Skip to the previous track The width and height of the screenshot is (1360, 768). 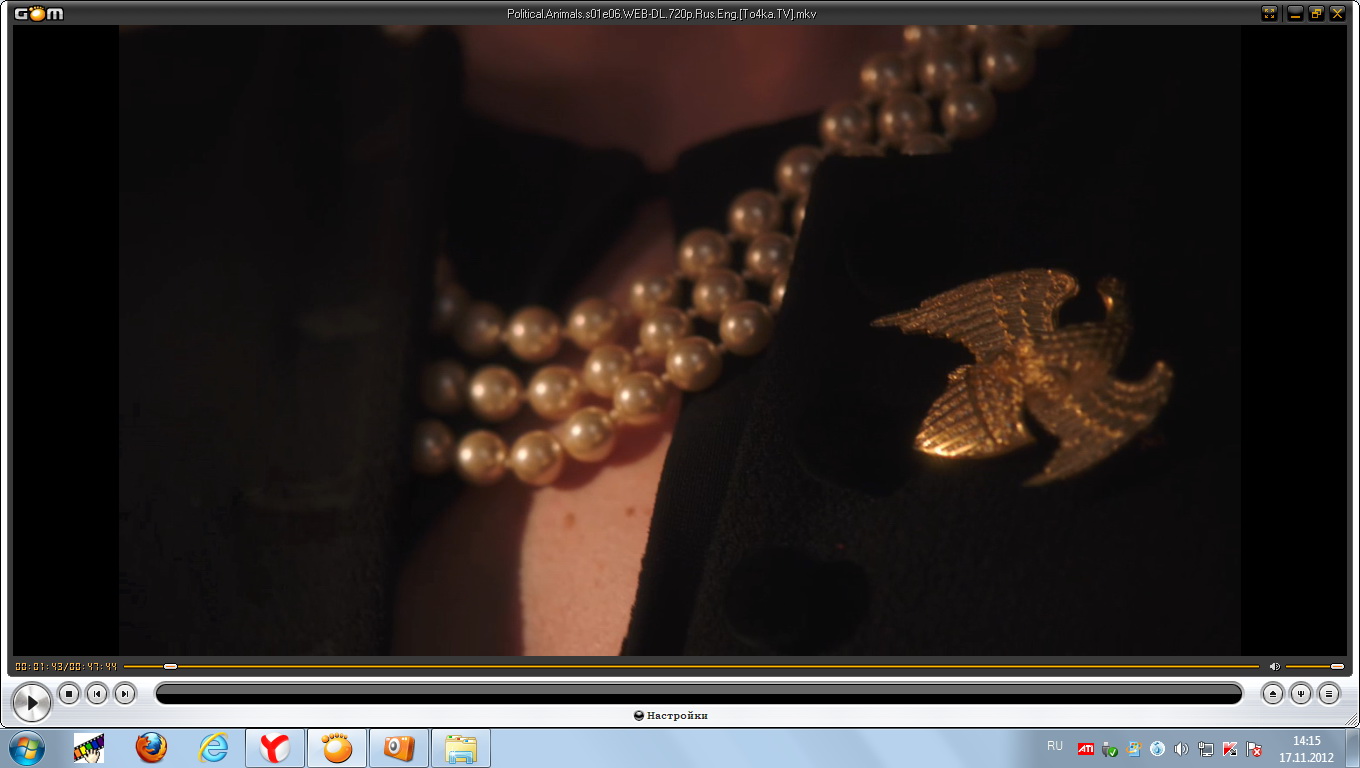pyautogui.click(x=96, y=693)
